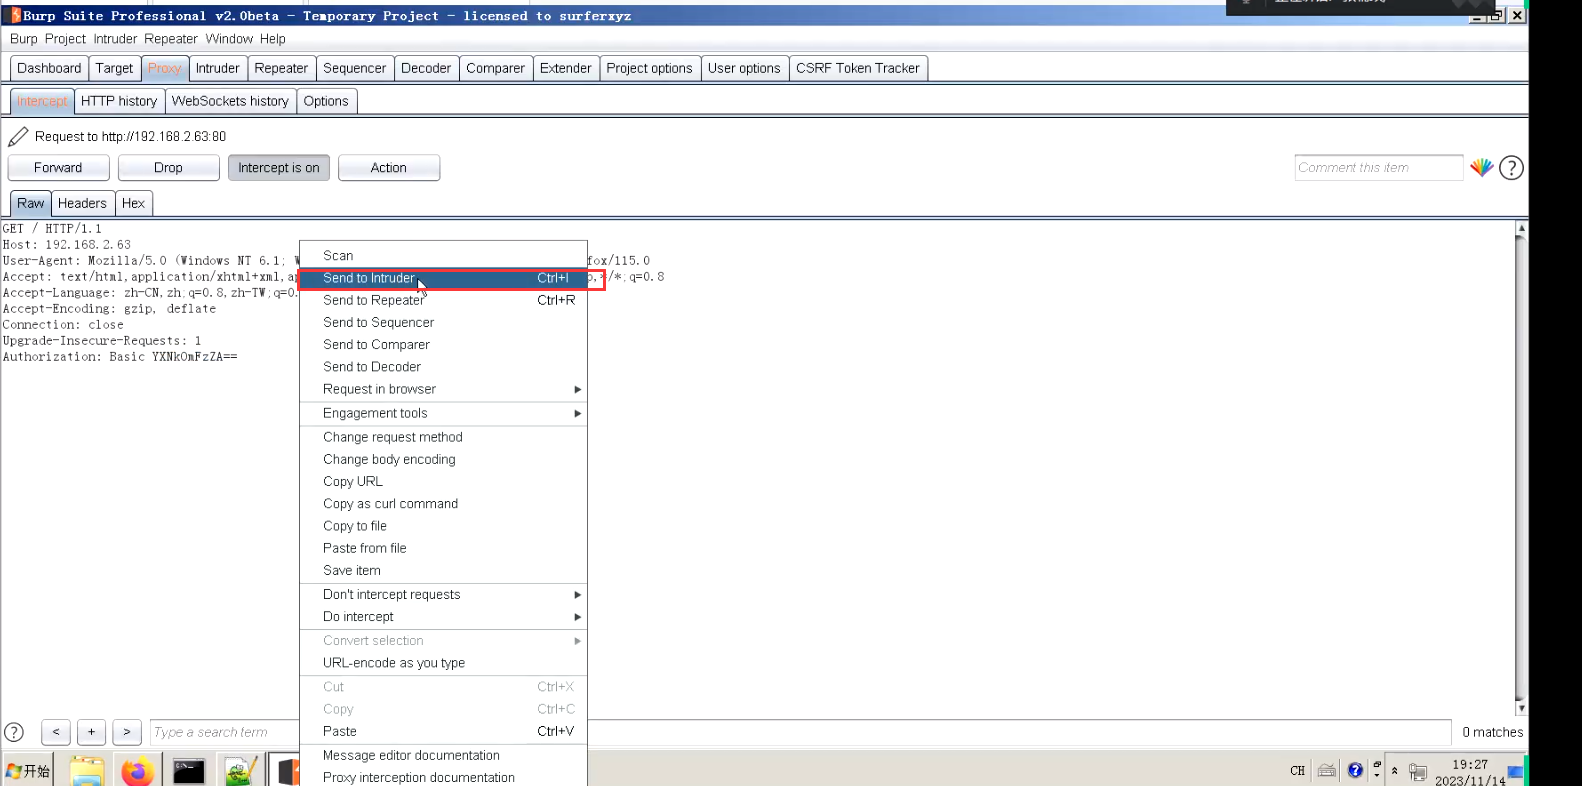This screenshot has width=1582, height=786.
Task: Open the Intruder tab
Action: 217,68
